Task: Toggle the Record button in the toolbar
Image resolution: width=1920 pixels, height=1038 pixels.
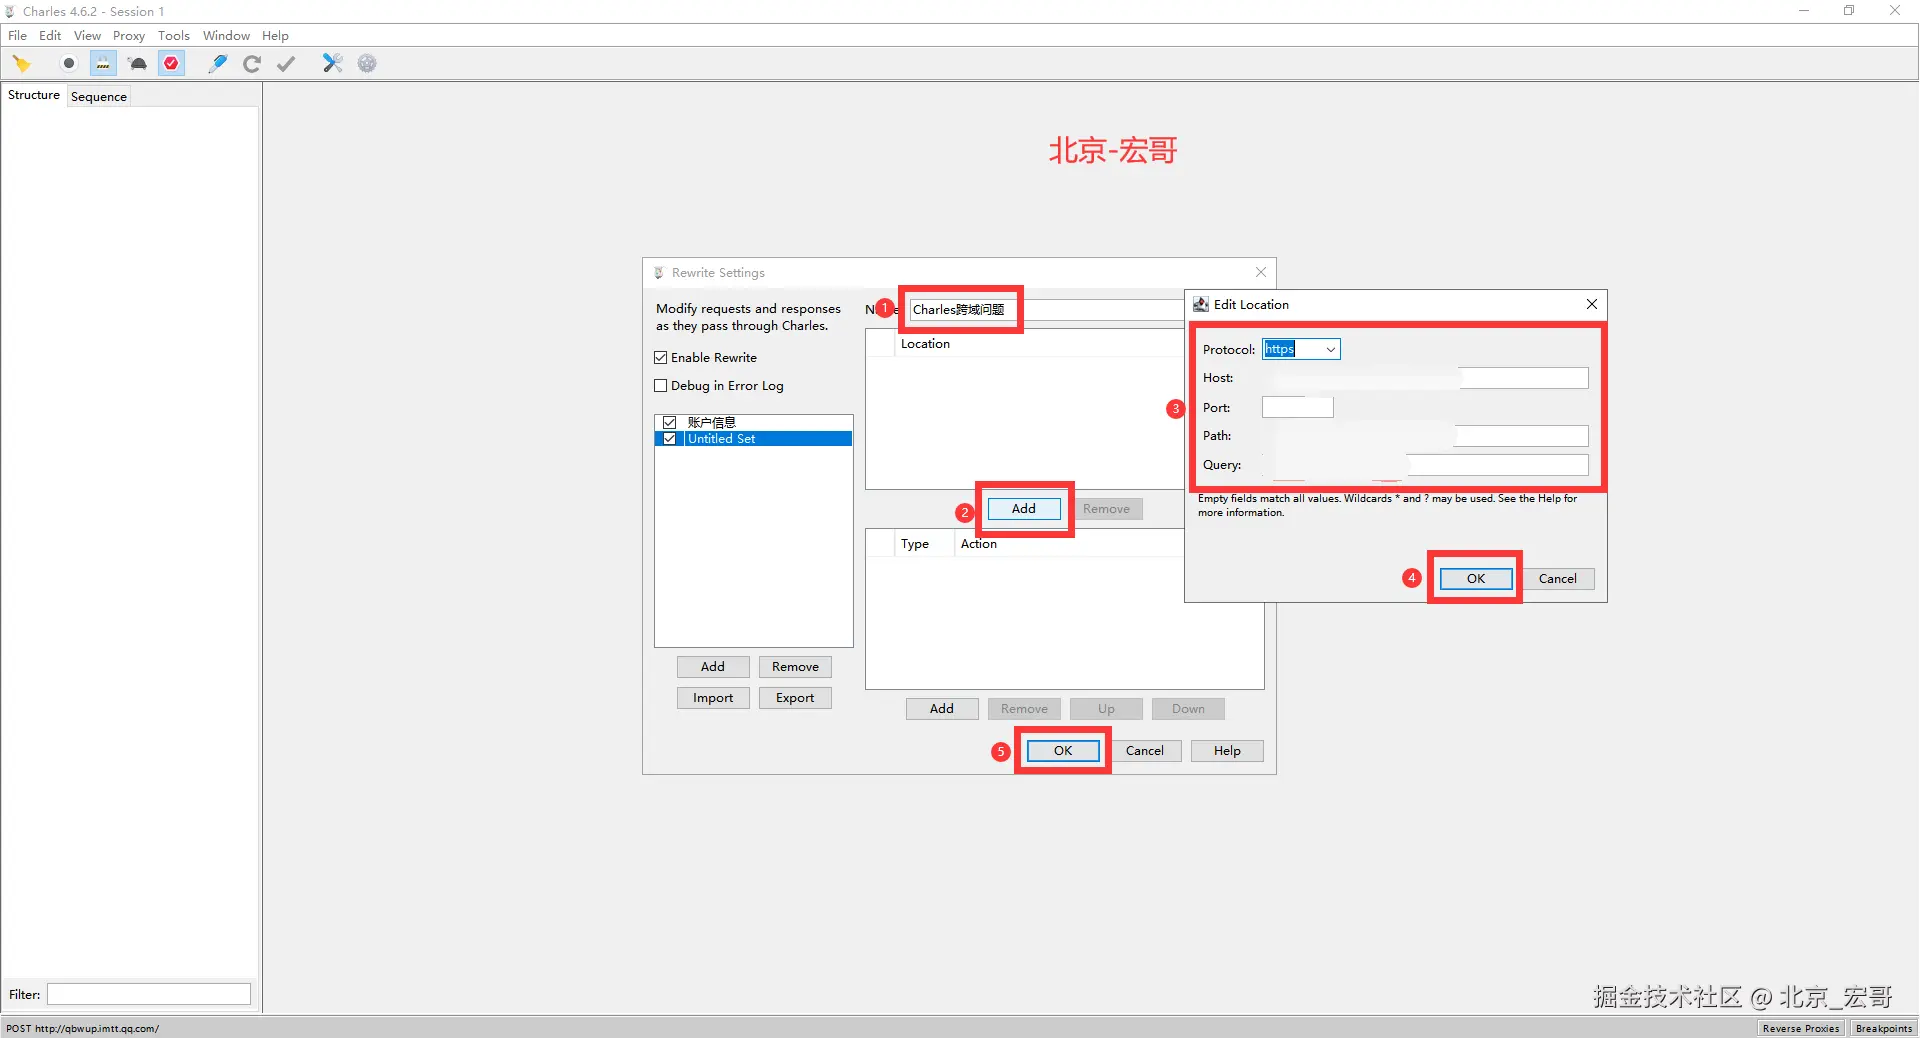Action: 69,64
